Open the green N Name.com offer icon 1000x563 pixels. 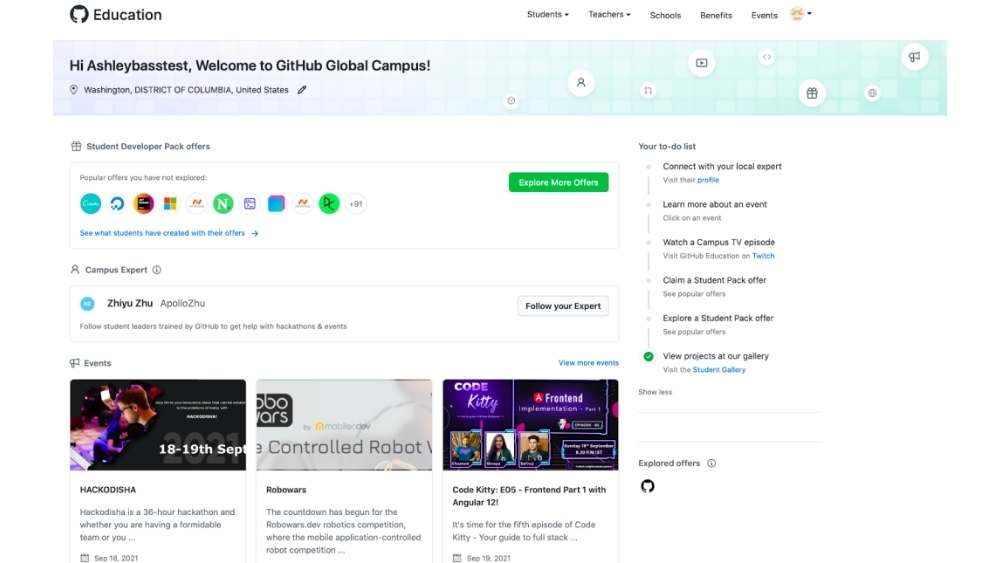click(x=223, y=203)
